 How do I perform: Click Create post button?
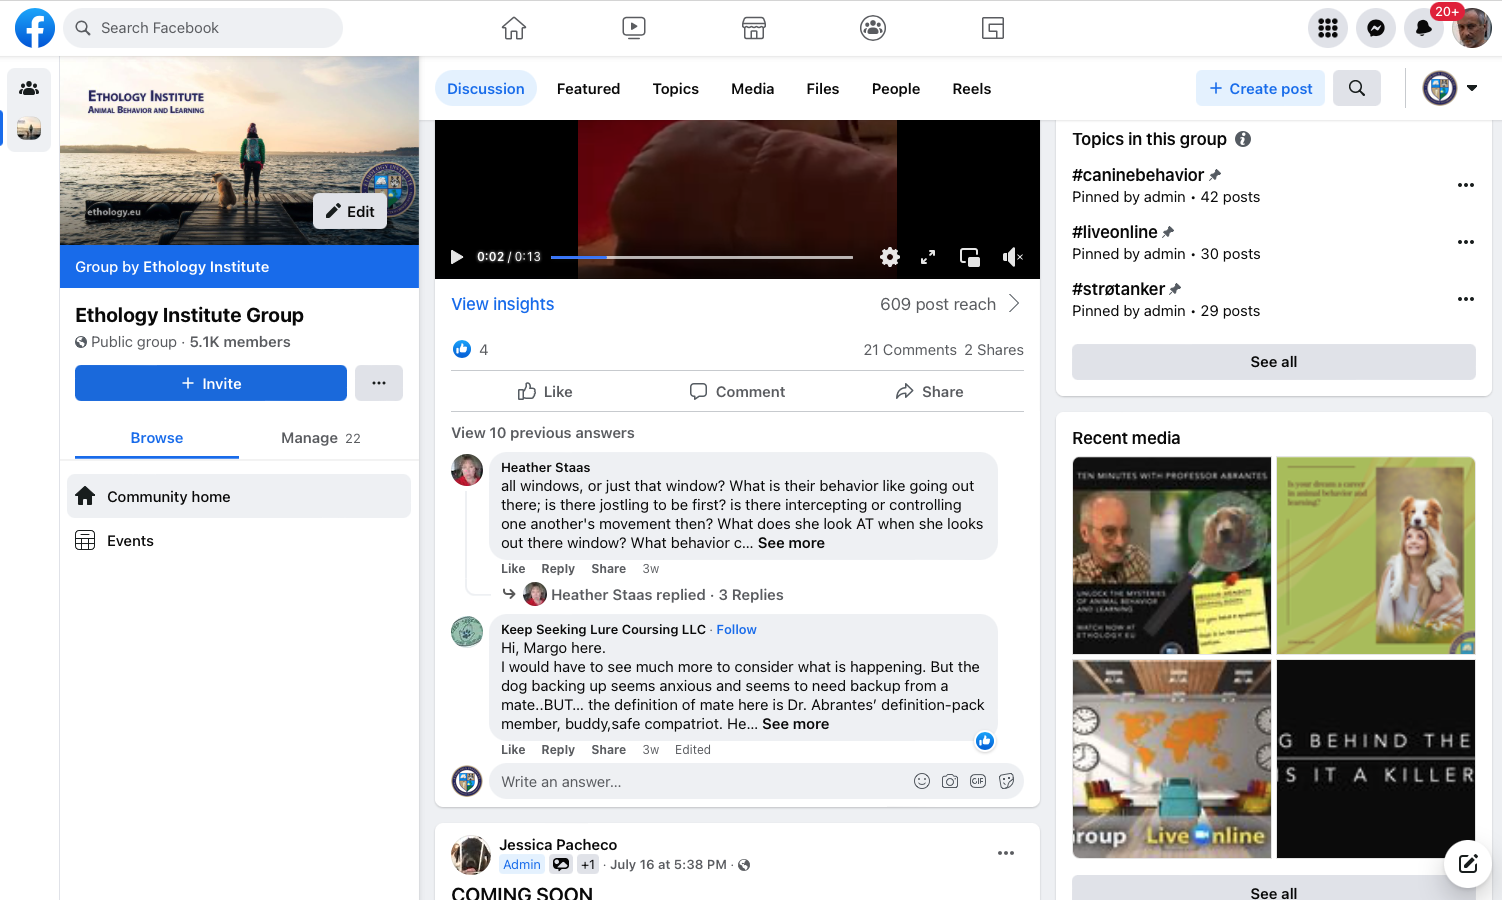click(1261, 88)
